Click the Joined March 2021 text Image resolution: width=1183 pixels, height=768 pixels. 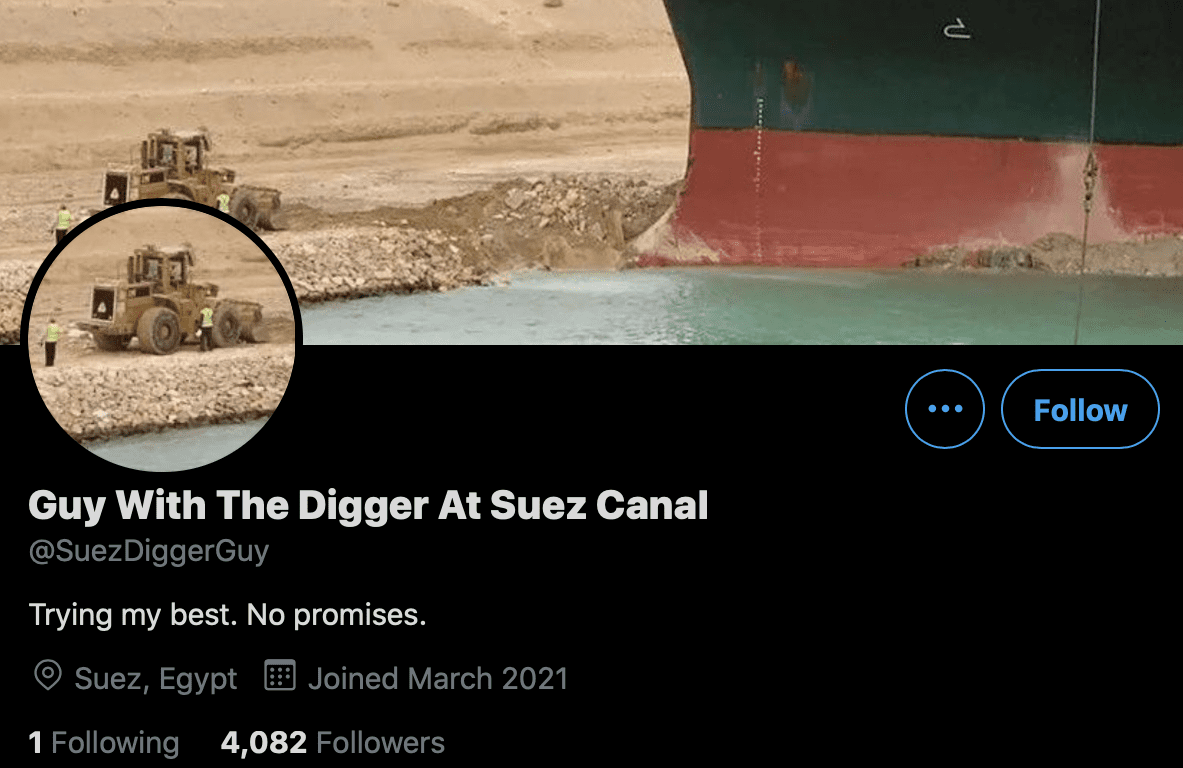click(438, 679)
